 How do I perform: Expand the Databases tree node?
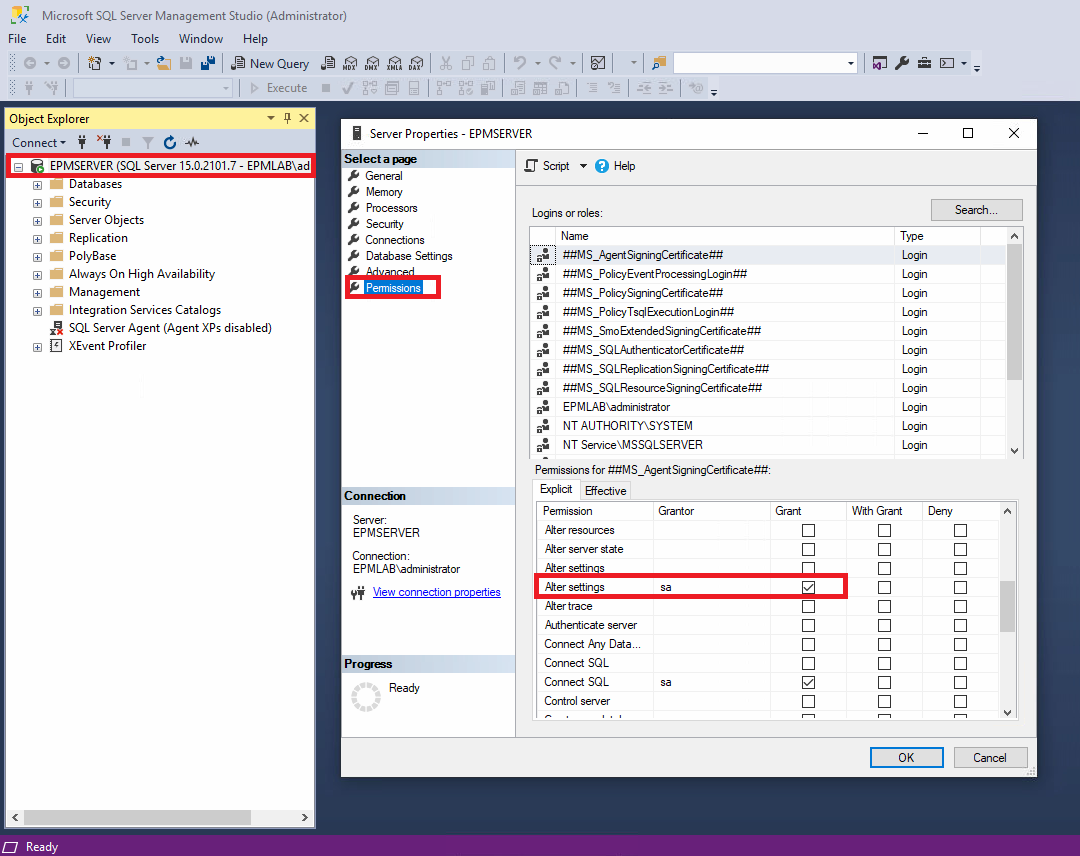pyautogui.click(x=37, y=185)
